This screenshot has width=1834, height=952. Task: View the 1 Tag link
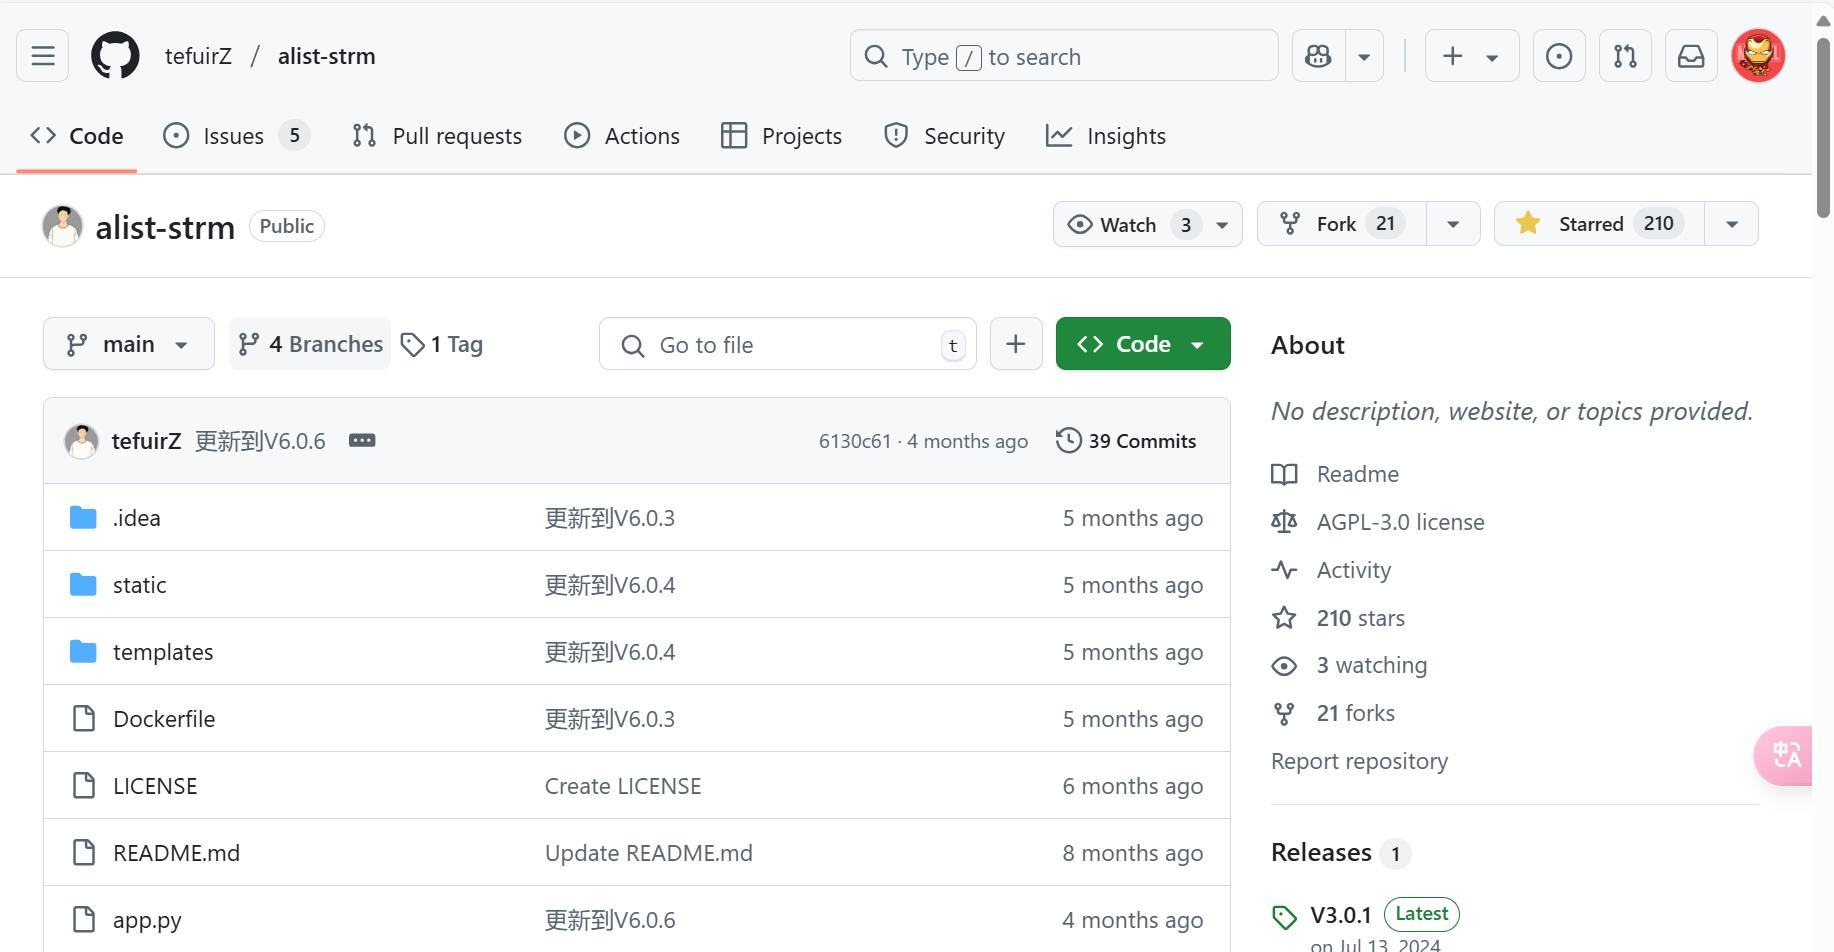click(x=442, y=344)
